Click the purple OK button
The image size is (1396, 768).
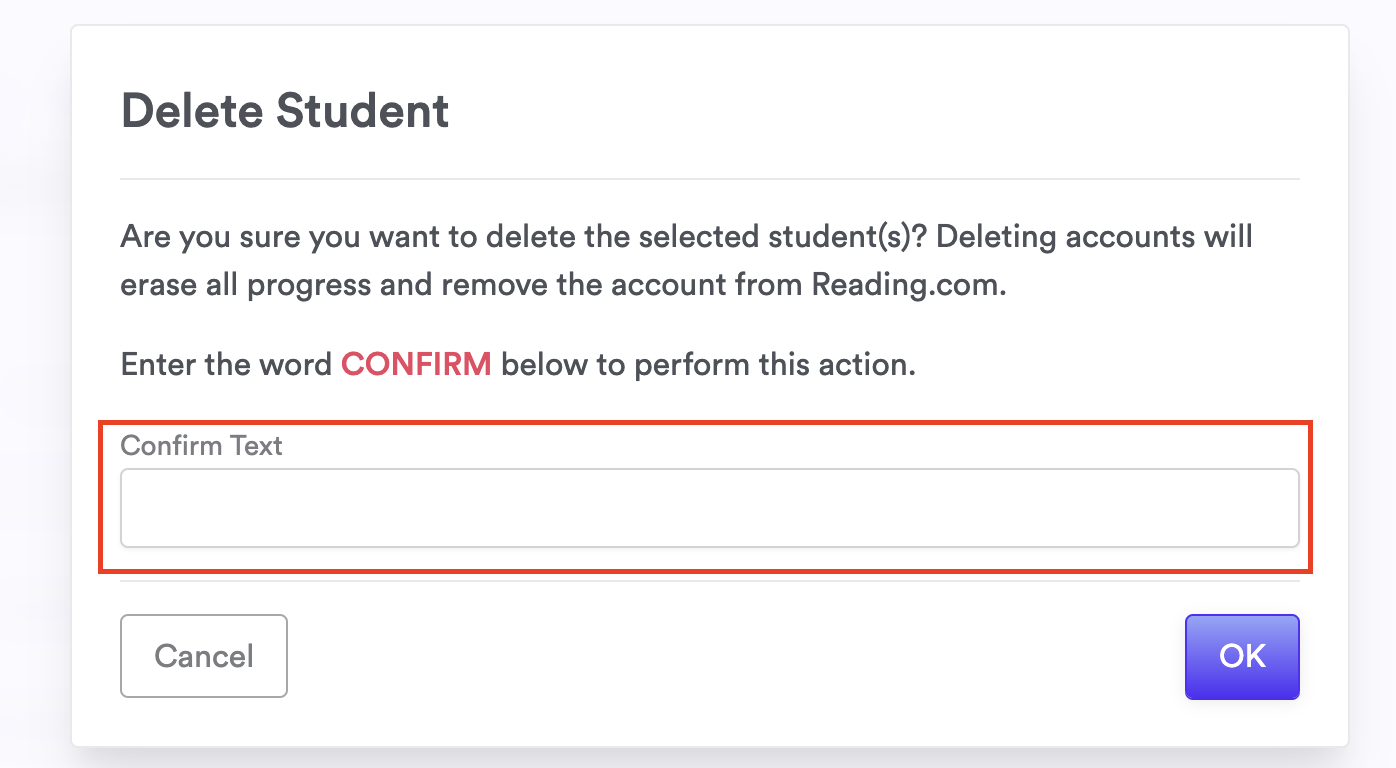click(x=1242, y=656)
